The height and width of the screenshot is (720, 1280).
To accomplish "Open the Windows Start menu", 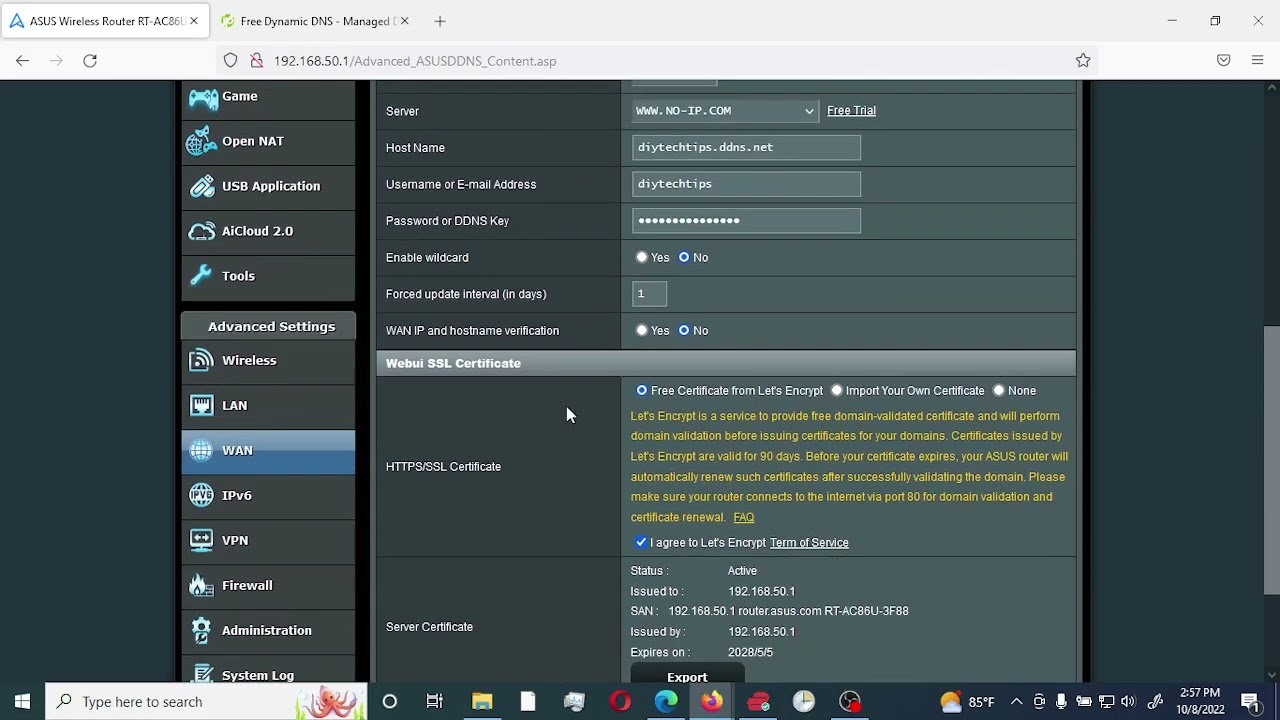I will click(x=22, y=702).
